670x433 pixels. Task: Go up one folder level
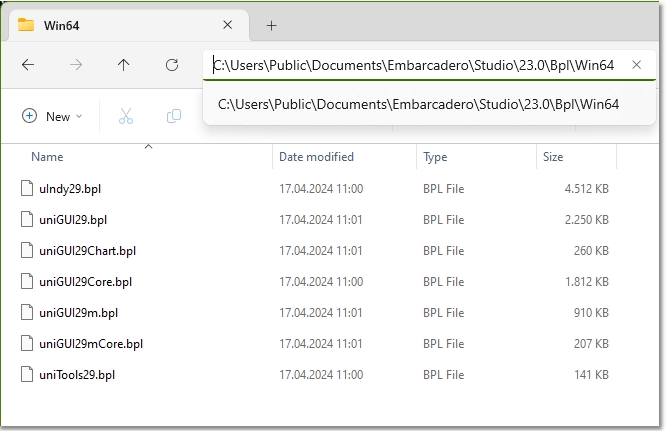(124, 65)
